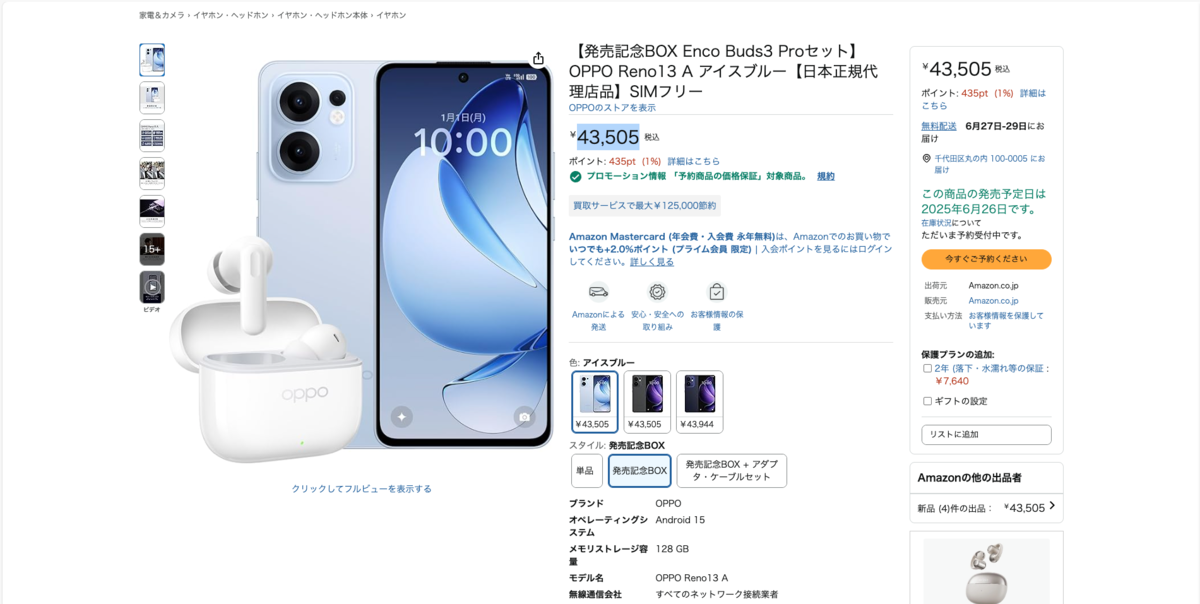Visit the OPPOのストアを表示 link
This screenshot has height=604, width=1200.
tap(612, 108)
